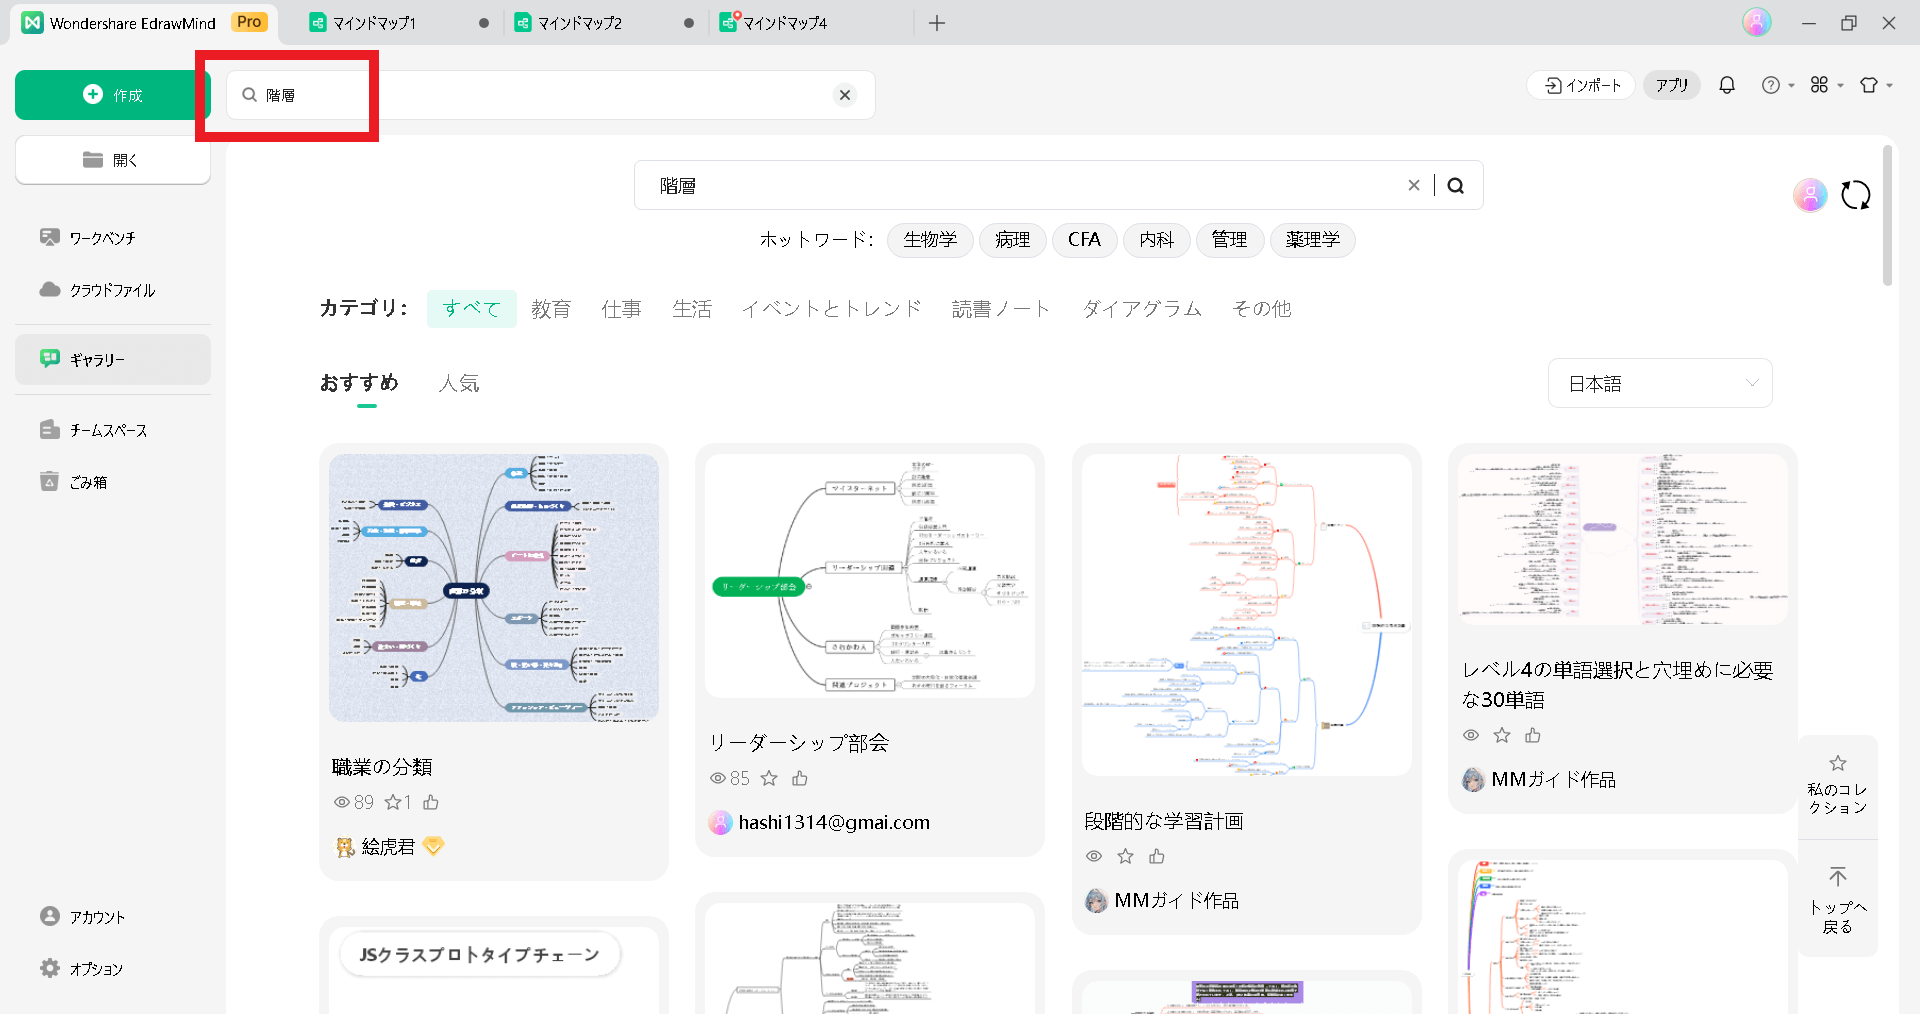This screenshot has width=1920, height=1014.
Task: Click the refresh icon near the gallery avatar
Action: (1856, 195)
